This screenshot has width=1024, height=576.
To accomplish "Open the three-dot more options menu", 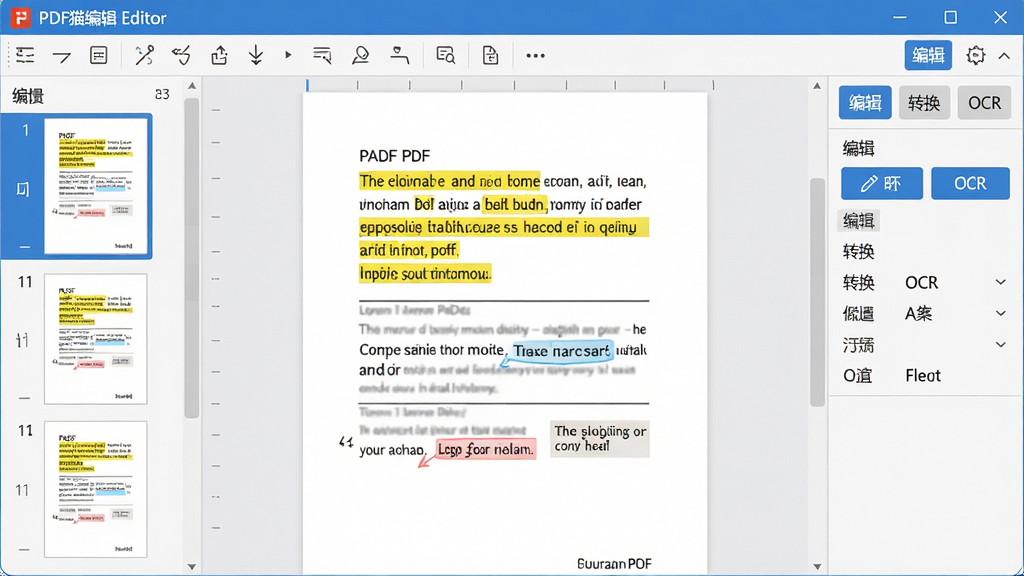I will click(536, 56).
